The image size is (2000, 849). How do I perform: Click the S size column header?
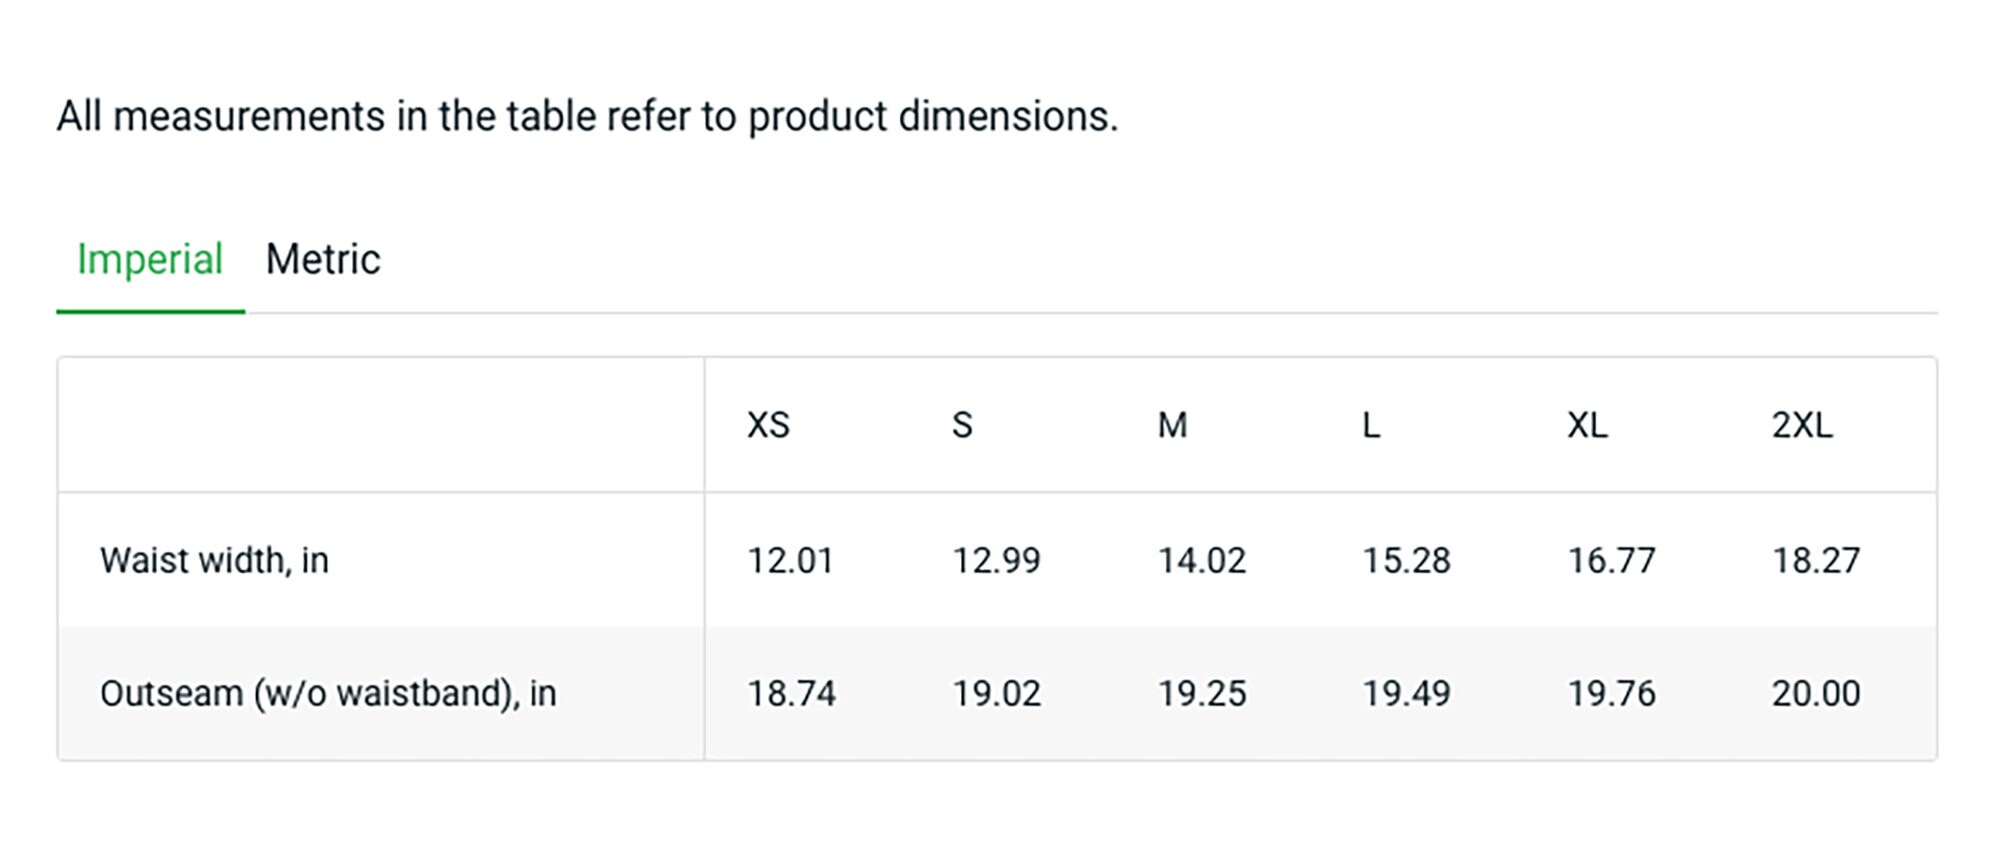[962, 425]
